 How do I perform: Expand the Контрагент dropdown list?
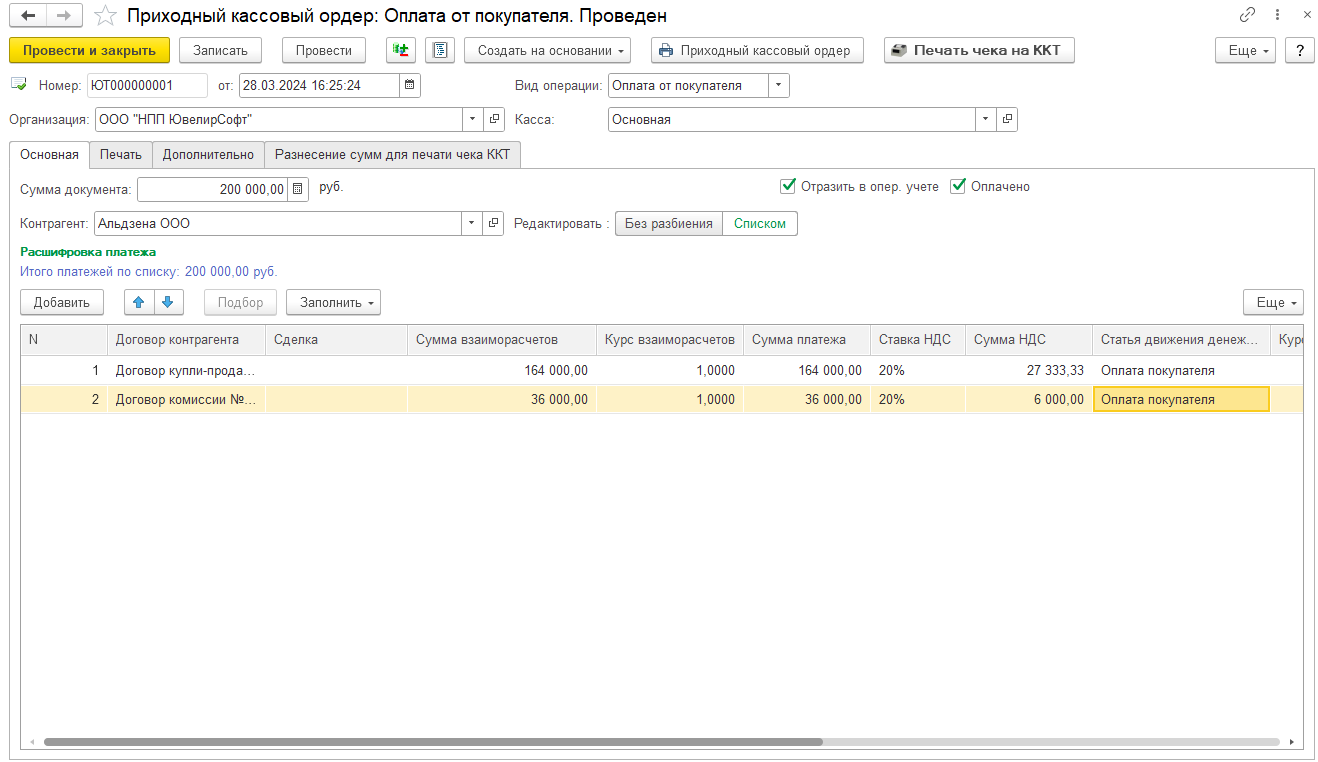(x=473, y=223)
